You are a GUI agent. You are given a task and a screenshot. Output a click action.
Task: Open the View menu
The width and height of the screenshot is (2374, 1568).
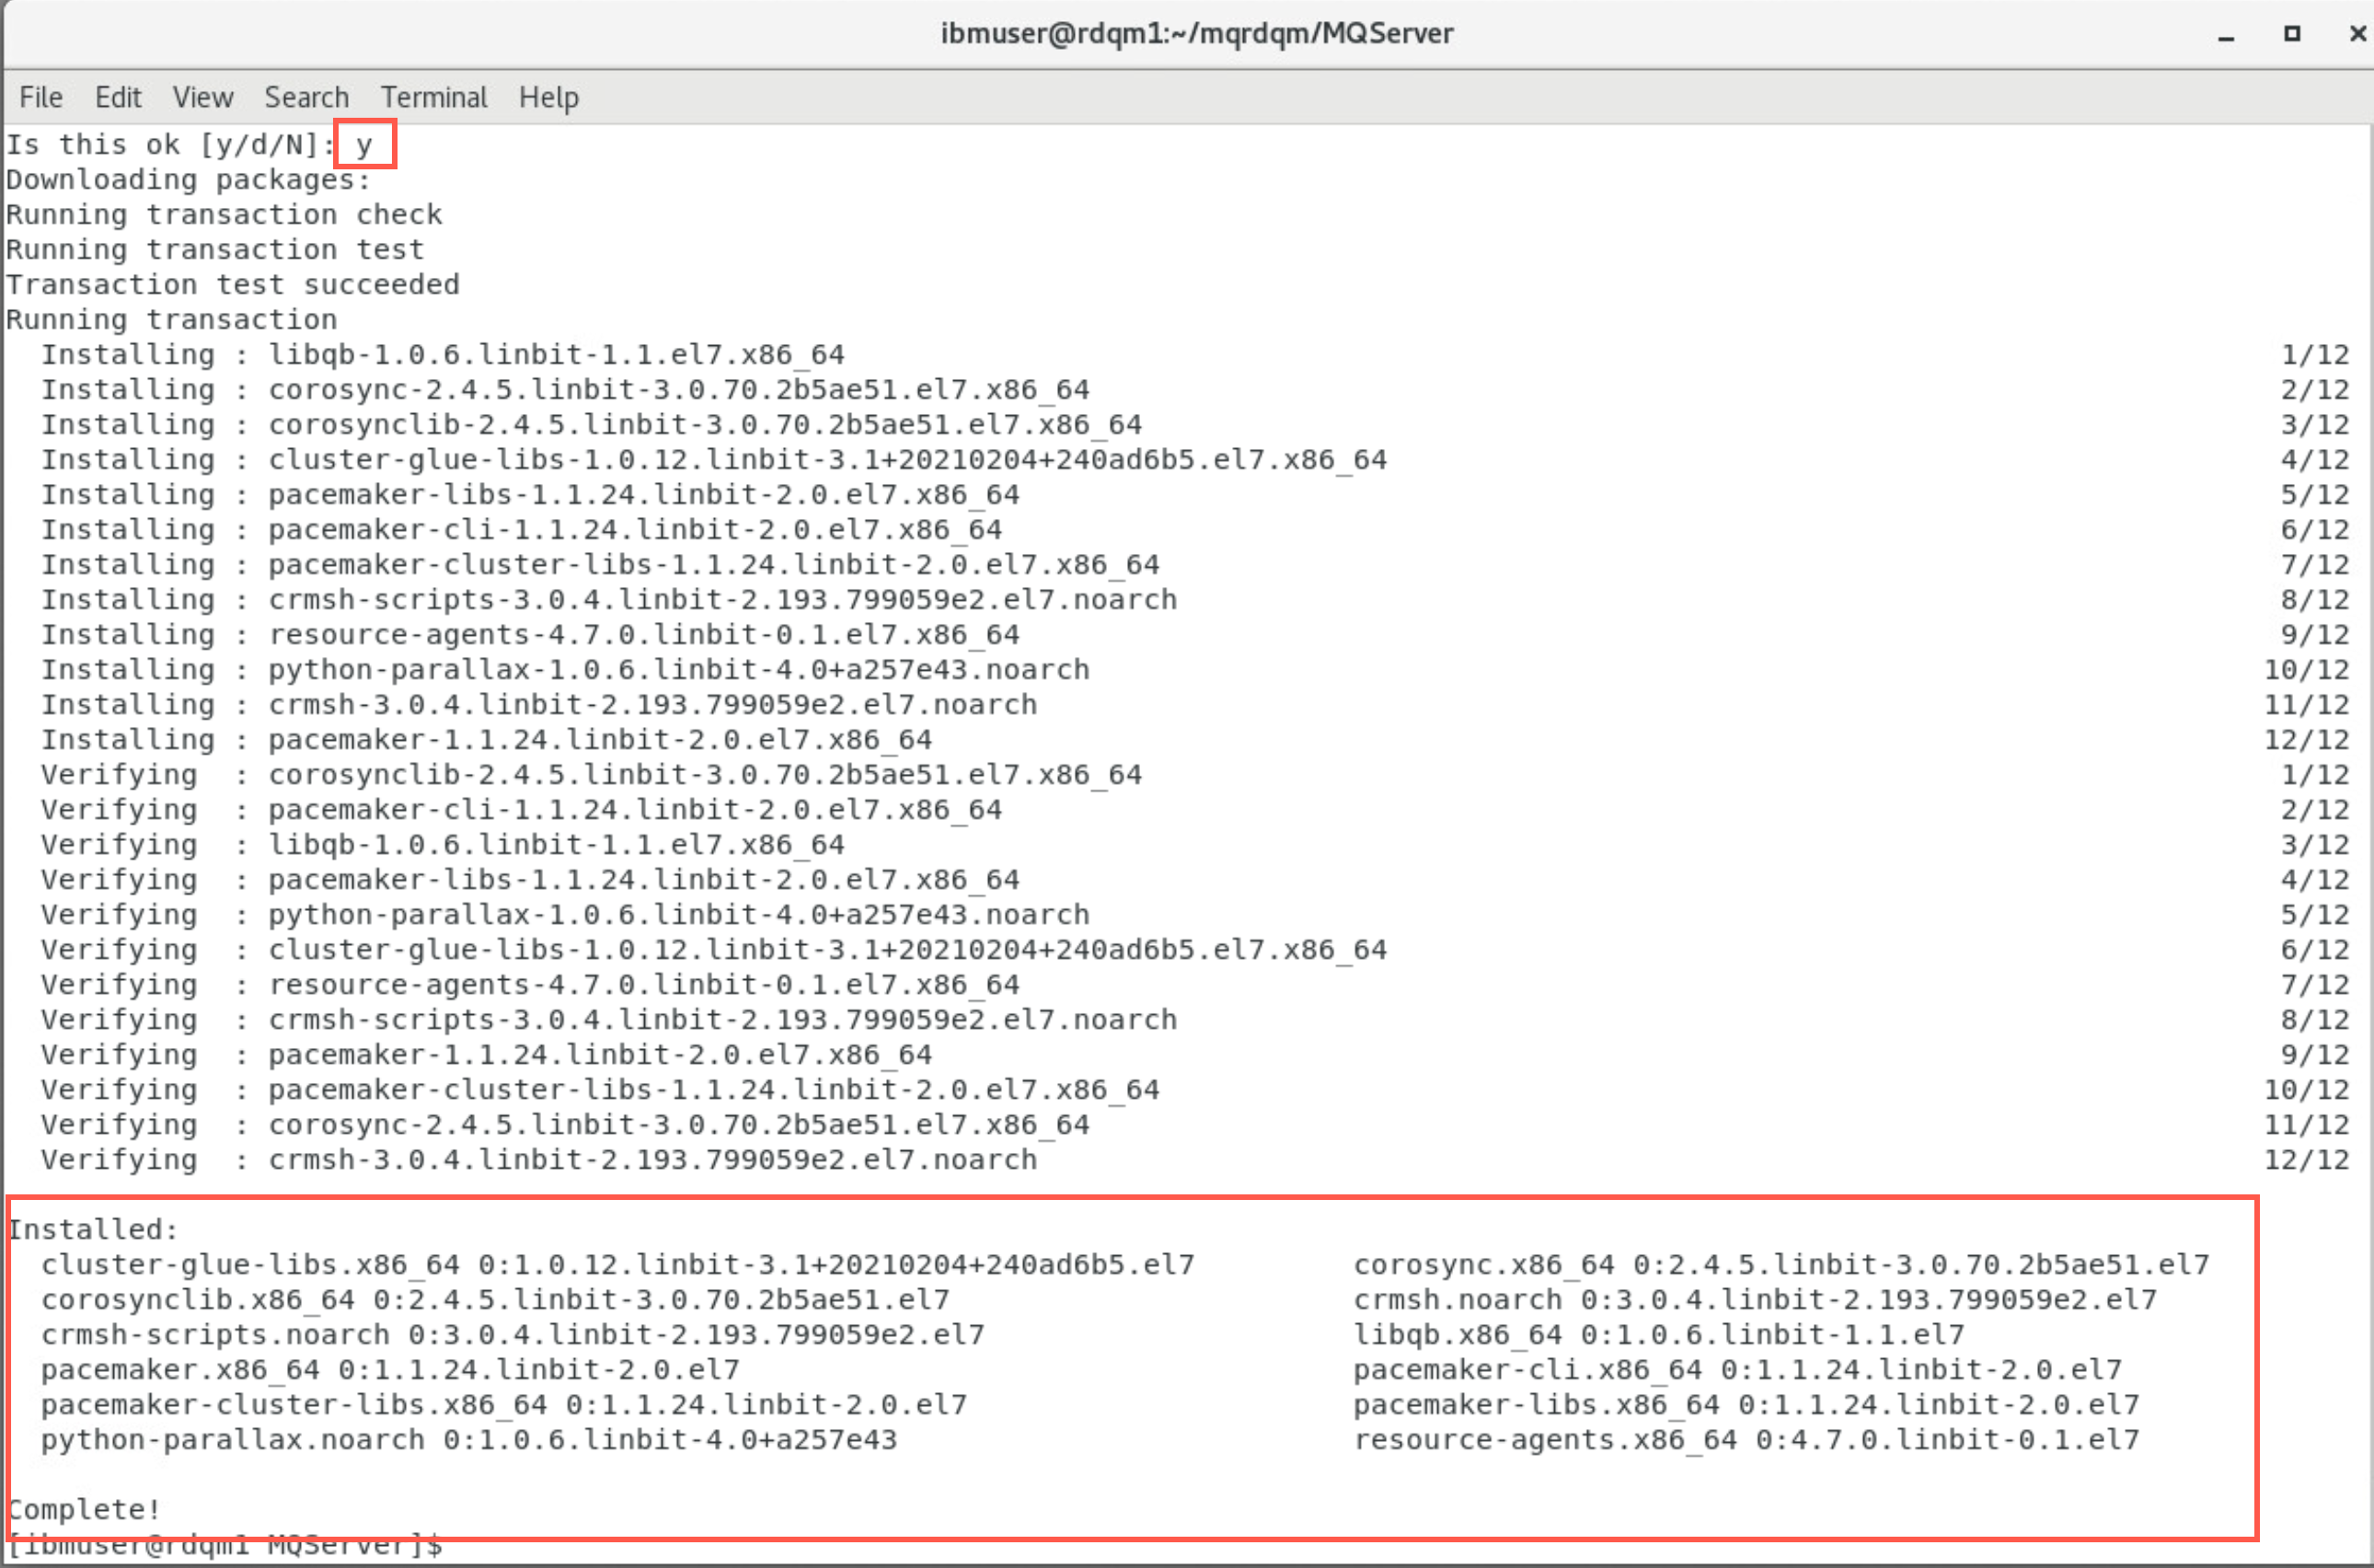(203, 97)
